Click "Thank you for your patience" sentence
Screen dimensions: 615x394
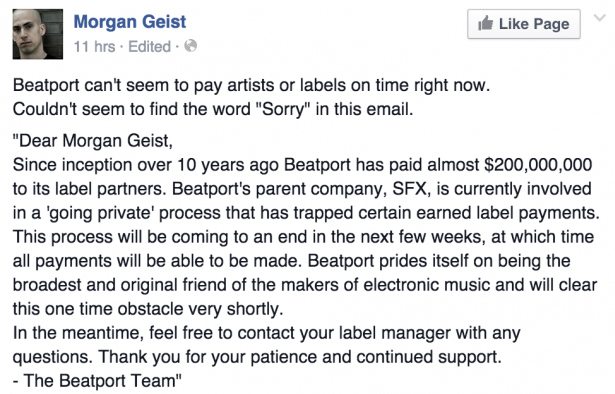click(x=300, y=357)
